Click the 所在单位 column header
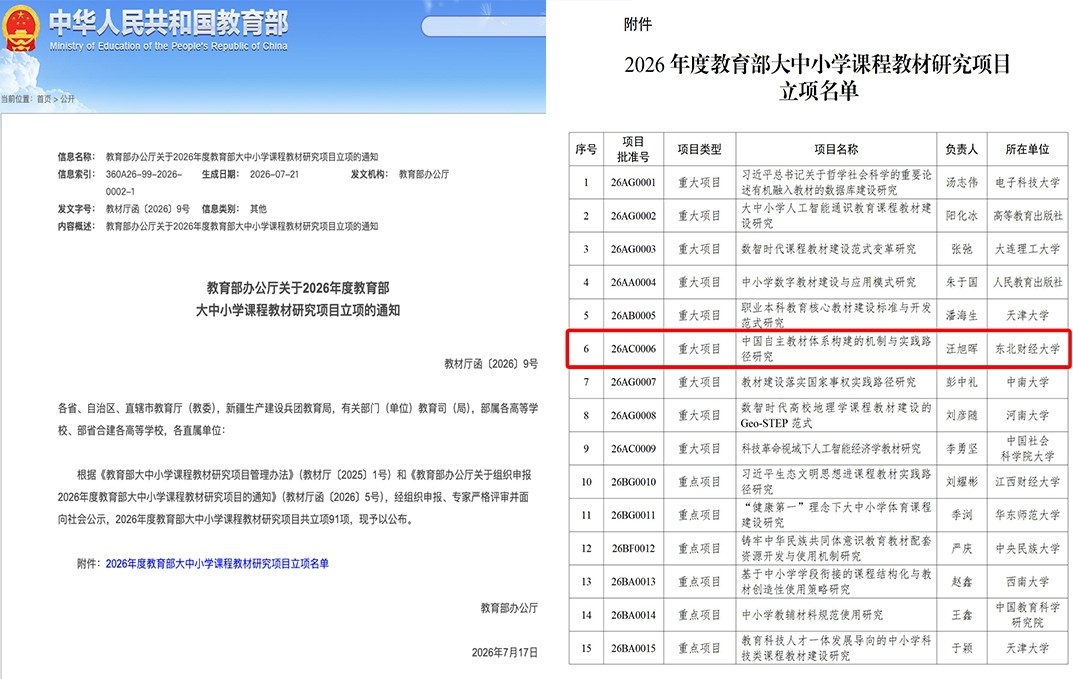 (x=1027, y=149)
